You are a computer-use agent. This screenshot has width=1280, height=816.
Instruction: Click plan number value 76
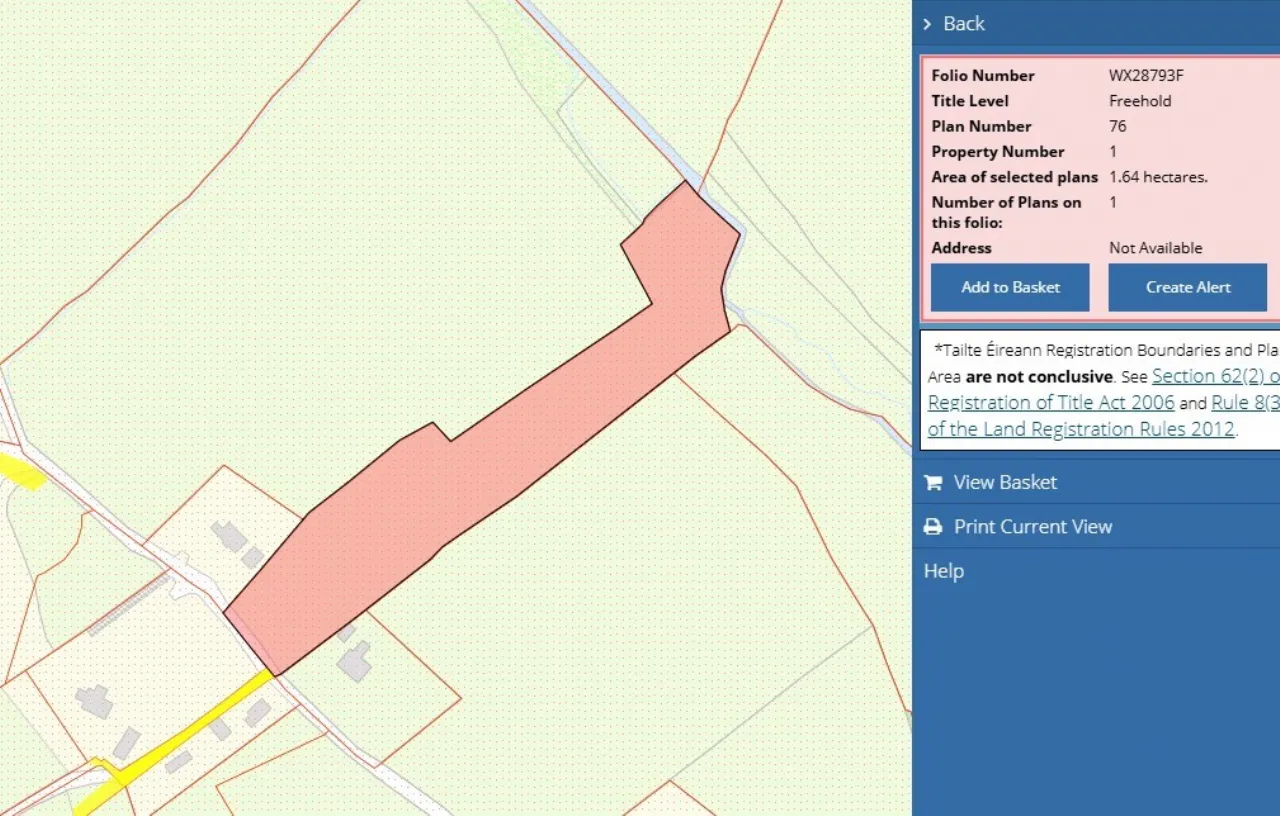click(x=1118, y=126)
